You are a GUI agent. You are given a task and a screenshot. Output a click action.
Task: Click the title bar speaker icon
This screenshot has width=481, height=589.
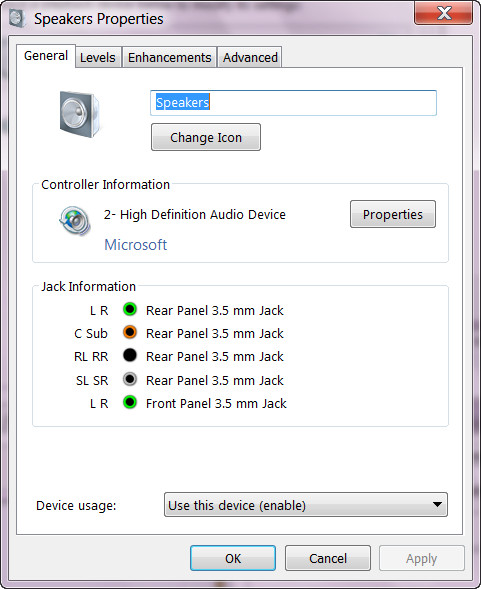pos(17,18)
